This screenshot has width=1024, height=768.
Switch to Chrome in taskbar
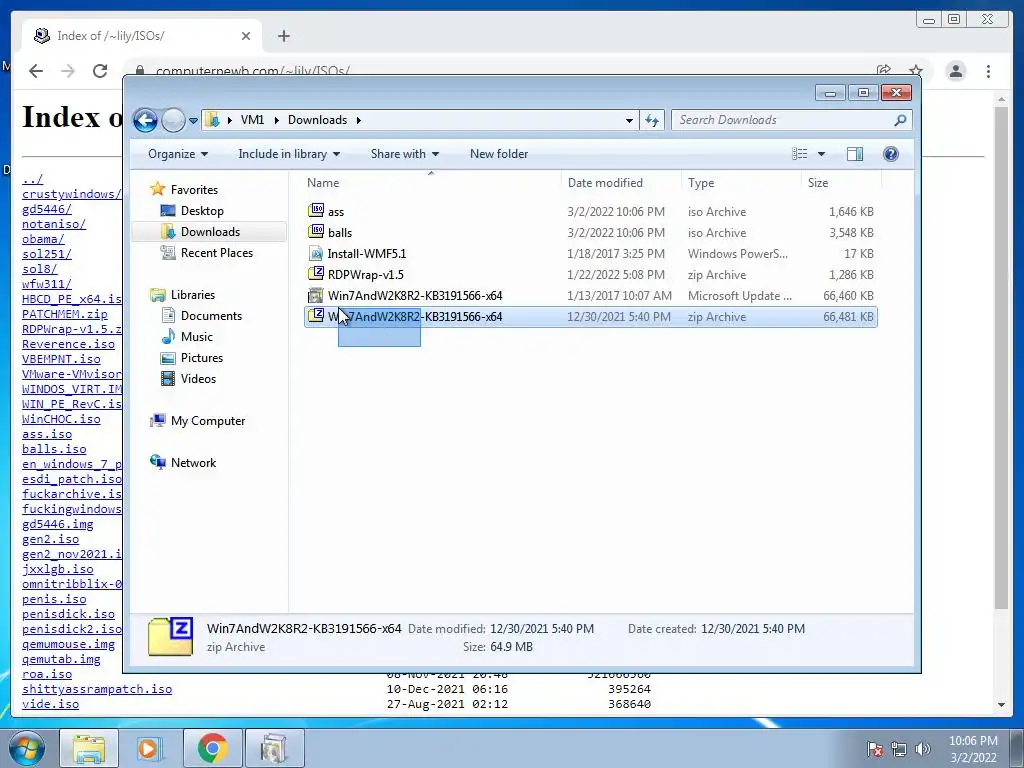[x=212, y=748]
